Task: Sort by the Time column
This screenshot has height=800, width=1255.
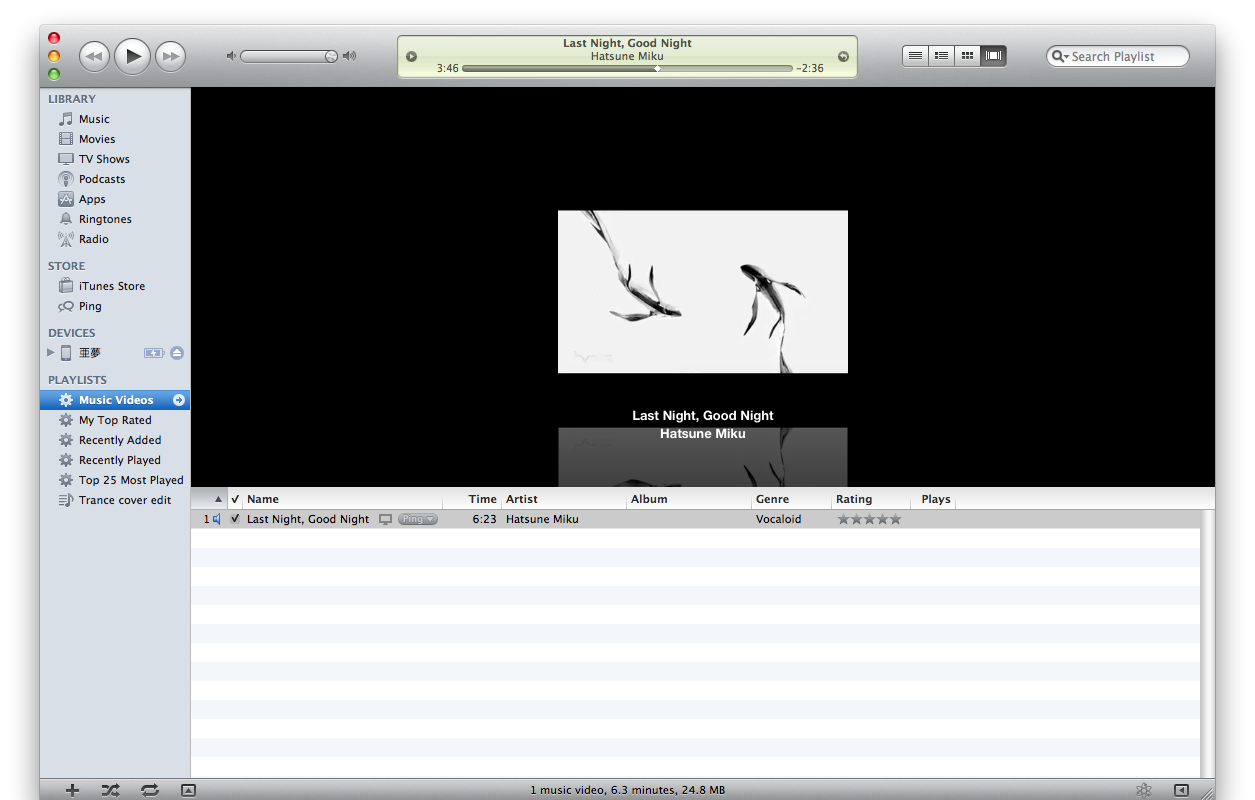Action: point(472,499)
